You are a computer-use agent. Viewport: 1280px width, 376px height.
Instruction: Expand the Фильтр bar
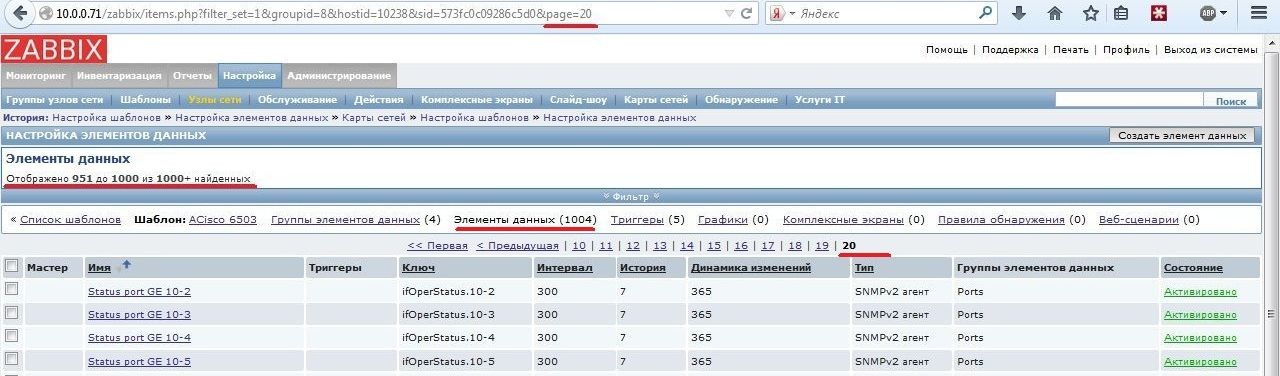pyautogui.click(x=631, y=196)
